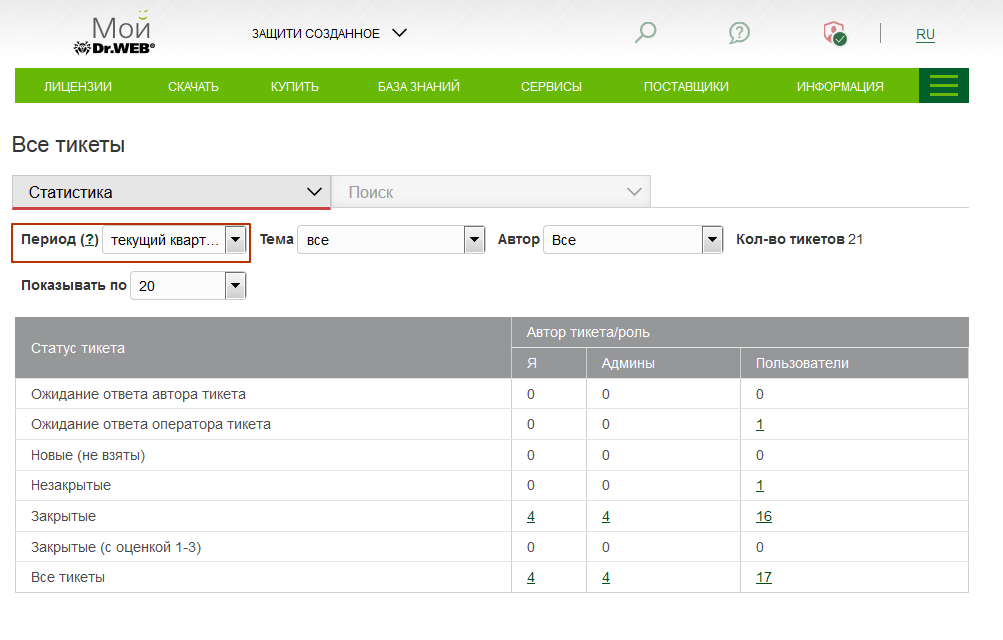The height and width of the screenshot is (640, 1003).
Task: Open Пользователи count for Ожидание ответа оператора
Action: tap(759, 425)
